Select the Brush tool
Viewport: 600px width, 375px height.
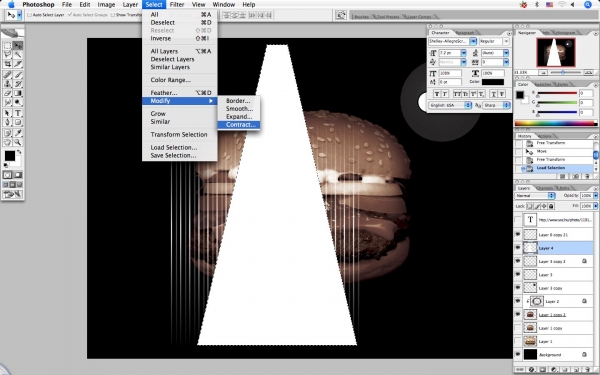(18, 75)
